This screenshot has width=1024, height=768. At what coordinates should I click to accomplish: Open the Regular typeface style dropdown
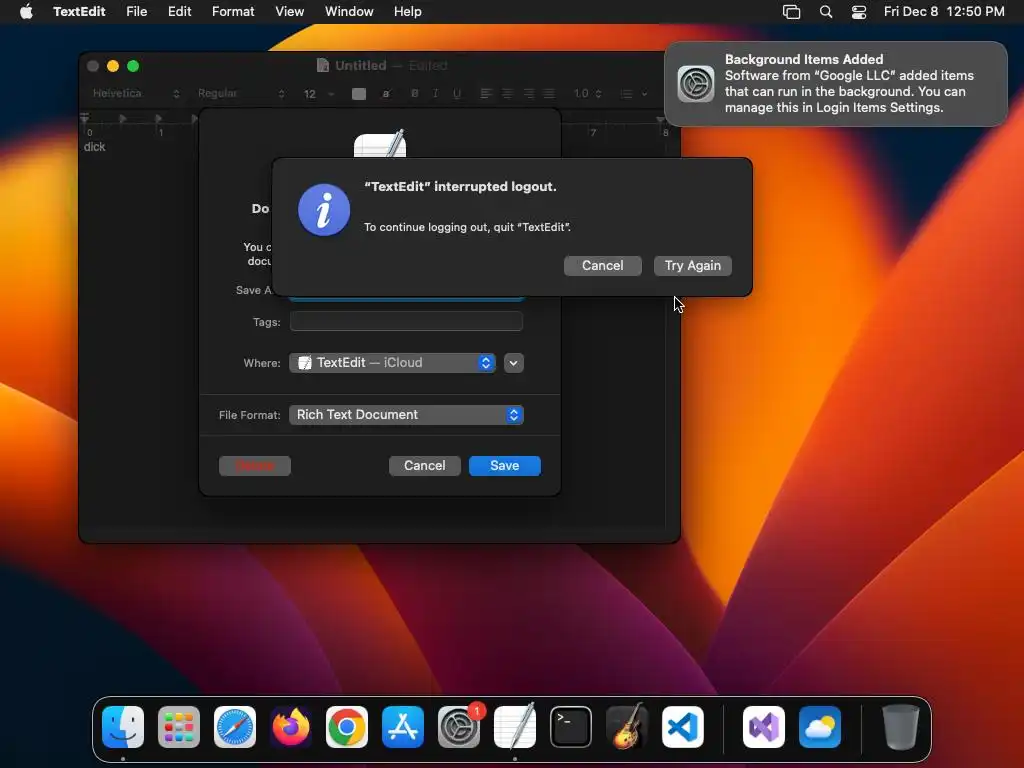tap(241, 93)
